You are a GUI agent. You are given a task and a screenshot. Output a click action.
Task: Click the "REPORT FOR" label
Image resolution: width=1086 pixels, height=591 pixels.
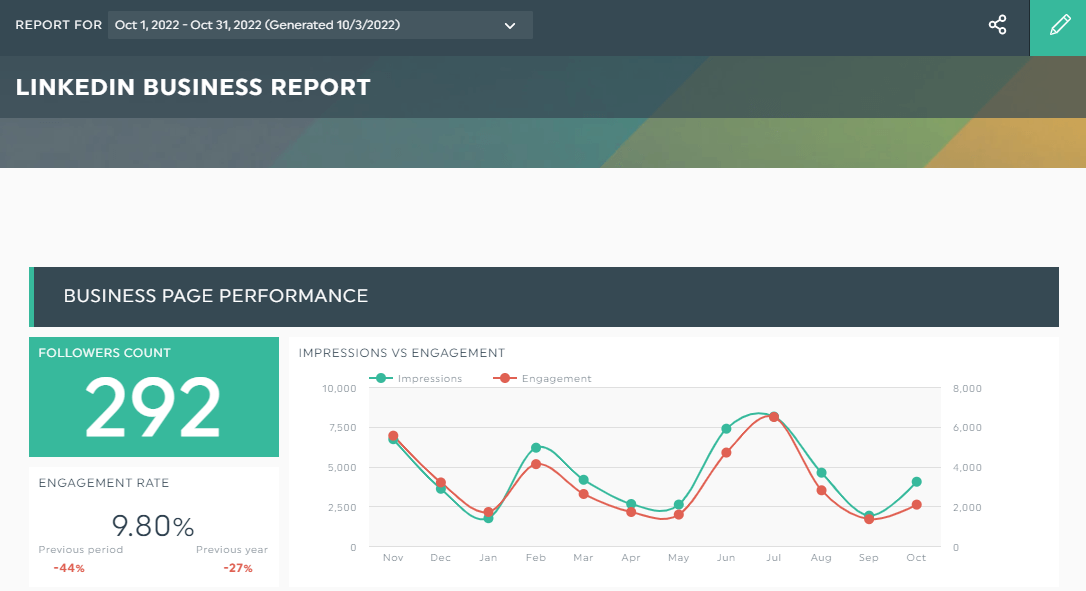click(59, 25)
